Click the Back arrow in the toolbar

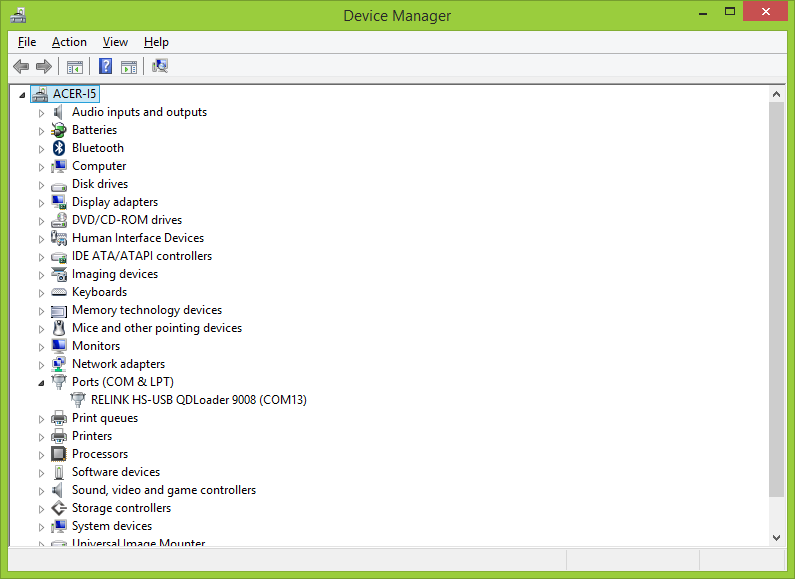pos(21,67)
